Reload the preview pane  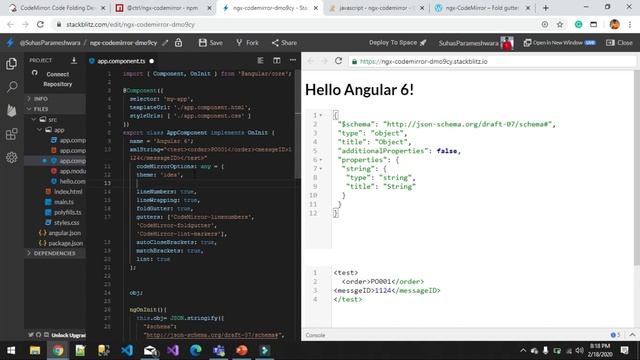click(338, 61)
